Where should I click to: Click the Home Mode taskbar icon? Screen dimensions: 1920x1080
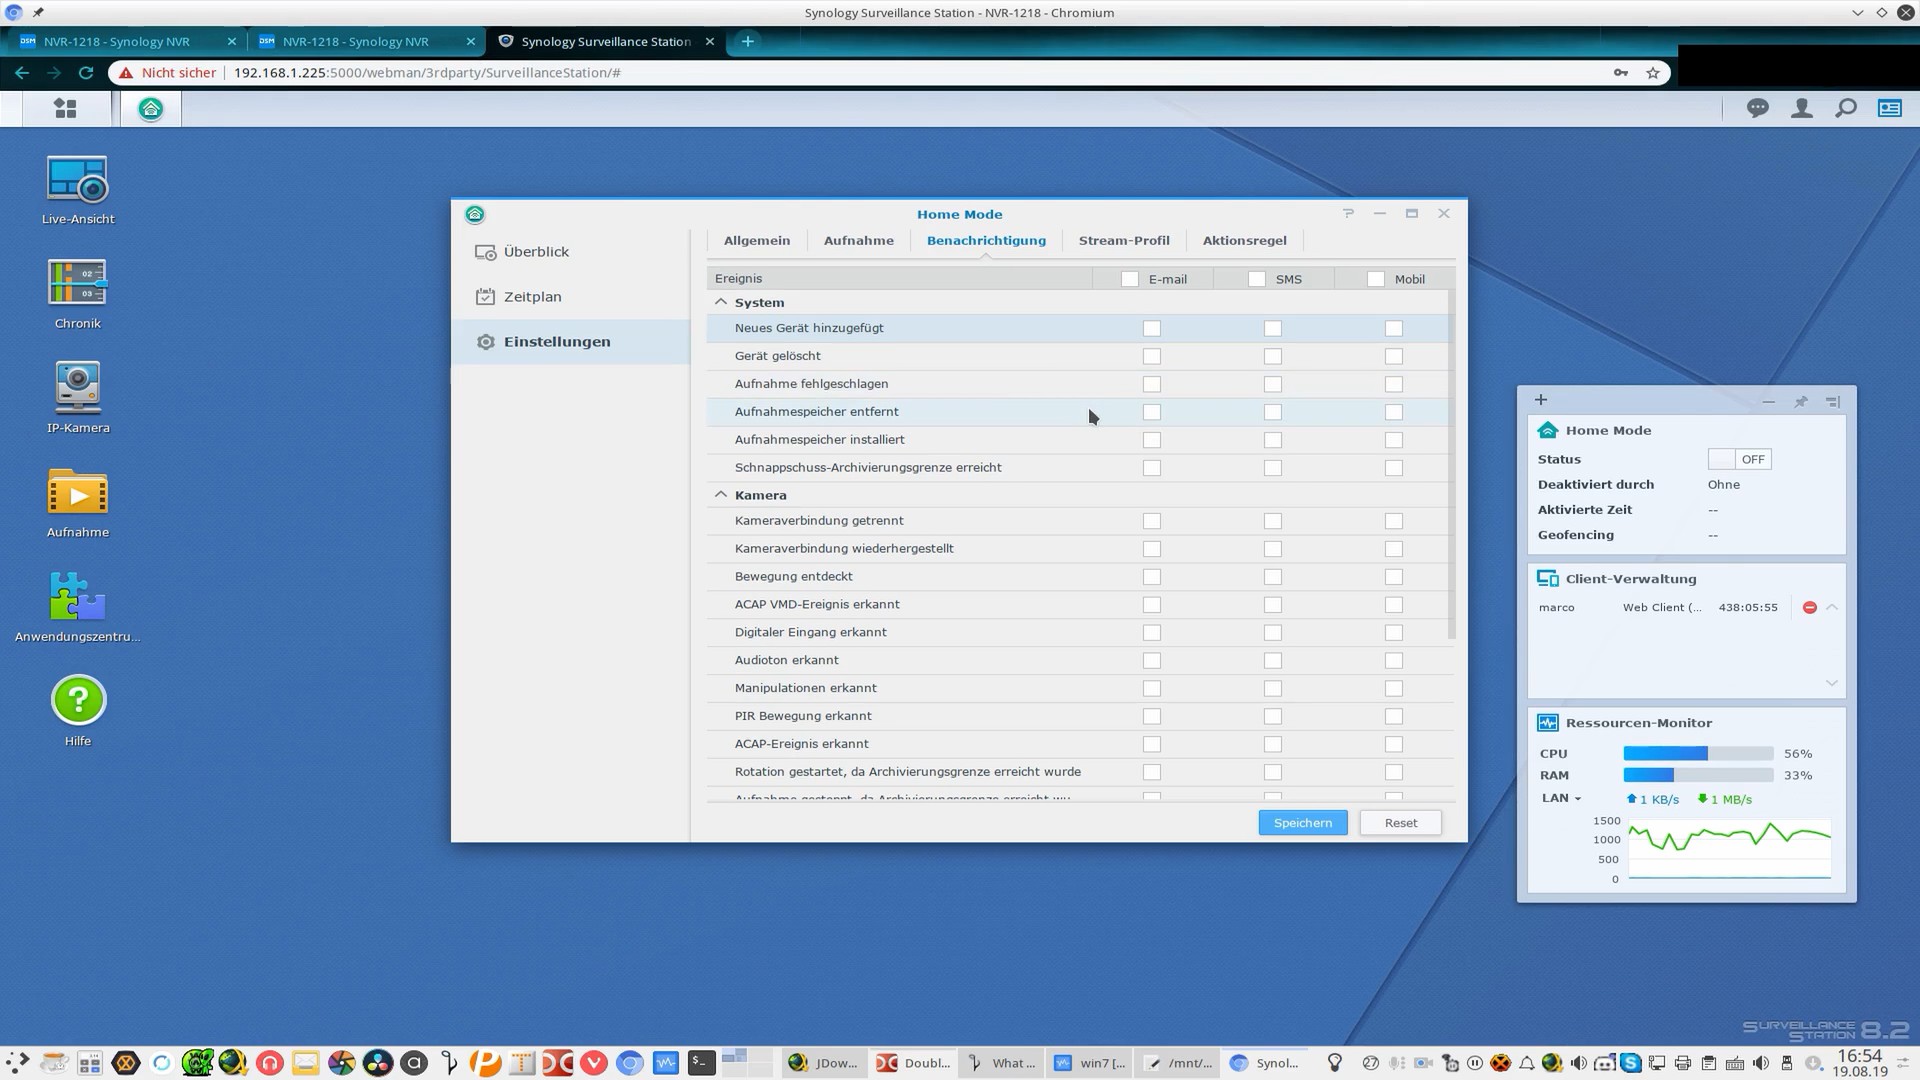[151, 108]
